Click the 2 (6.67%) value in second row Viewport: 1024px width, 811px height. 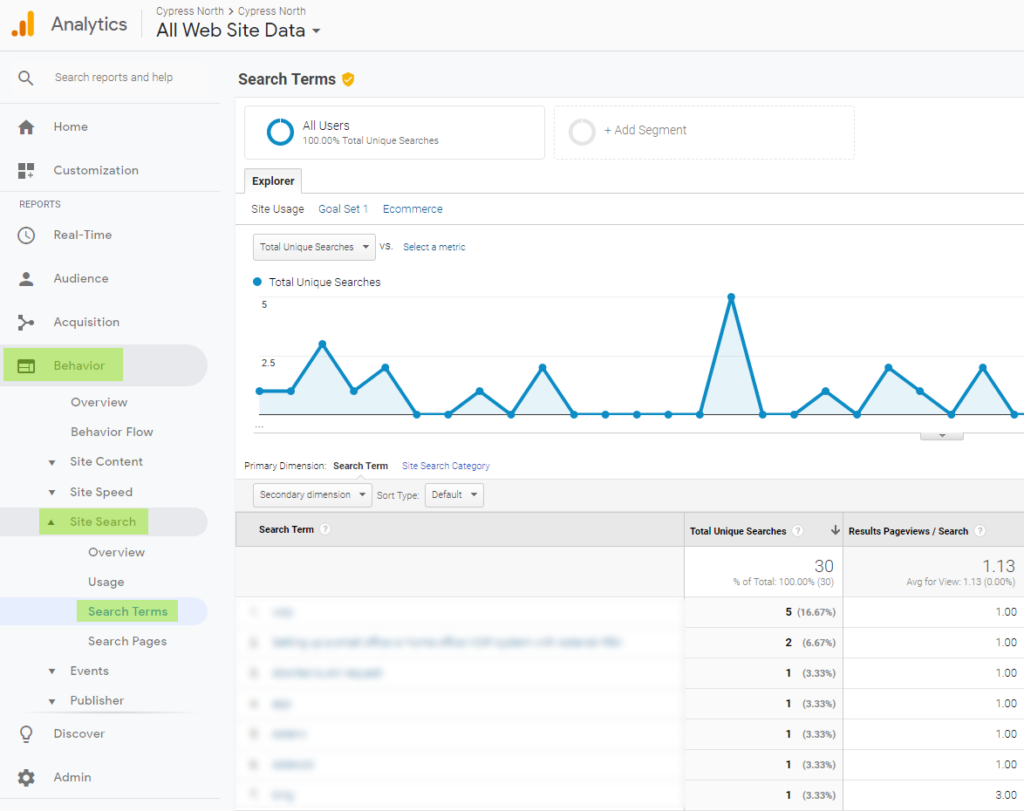coord(810,643)
